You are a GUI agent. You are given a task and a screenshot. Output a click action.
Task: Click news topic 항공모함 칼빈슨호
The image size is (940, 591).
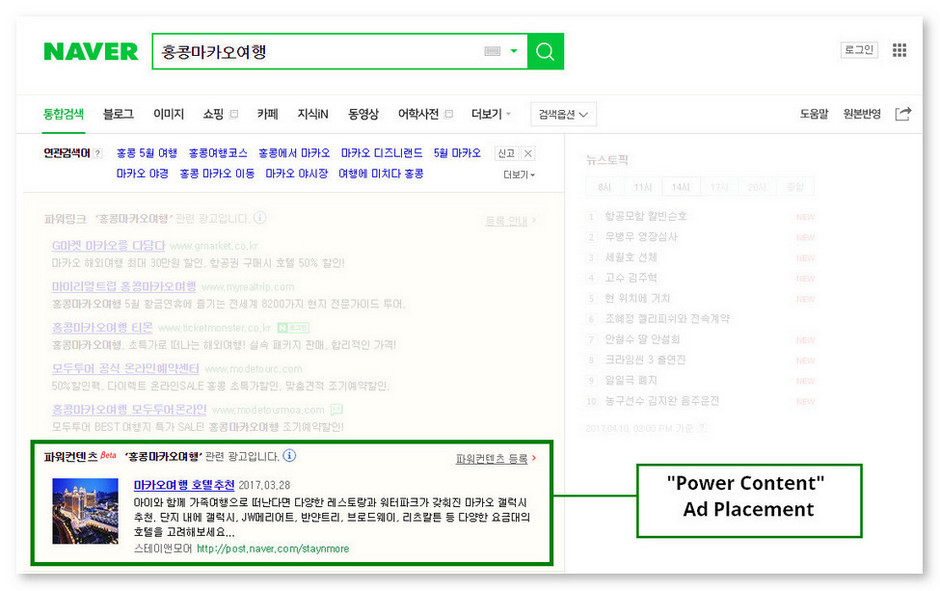[646, 216]
